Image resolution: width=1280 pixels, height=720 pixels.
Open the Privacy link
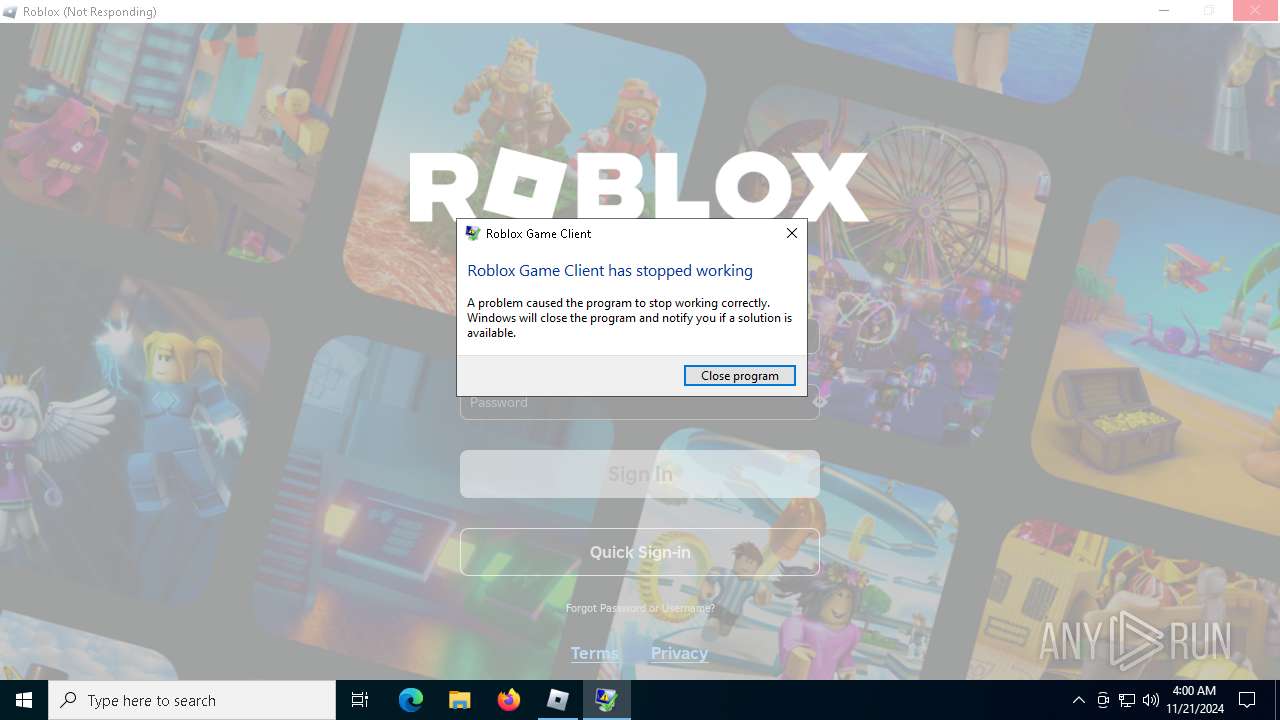click(679, 653)
